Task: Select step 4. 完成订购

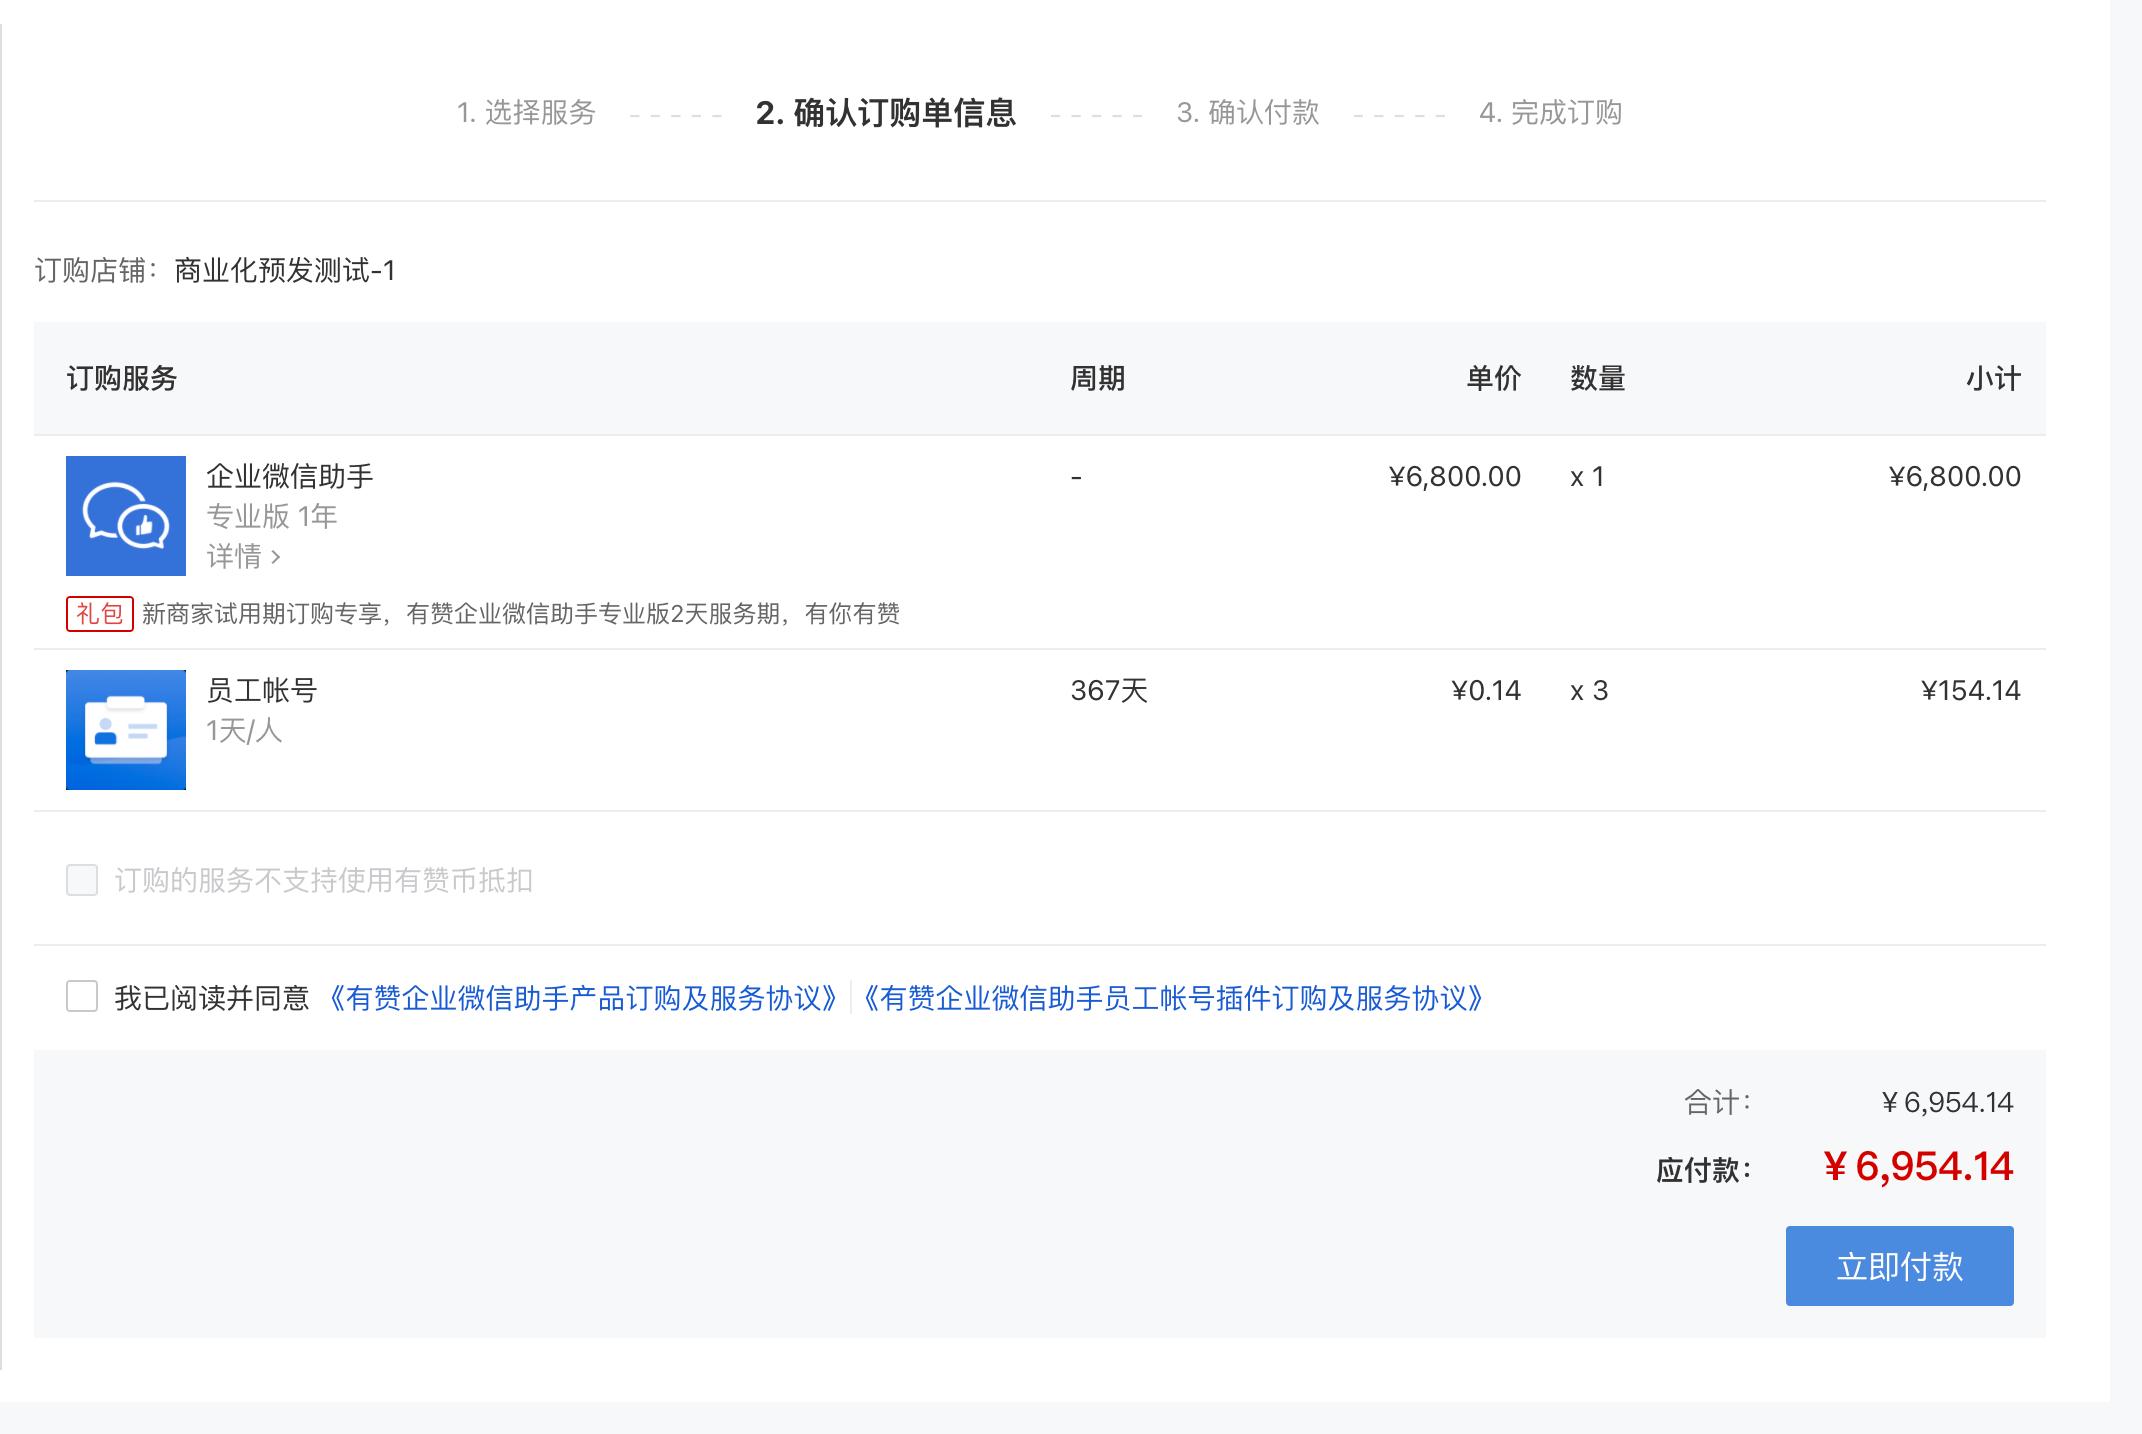Action: tap(1550, 113)
